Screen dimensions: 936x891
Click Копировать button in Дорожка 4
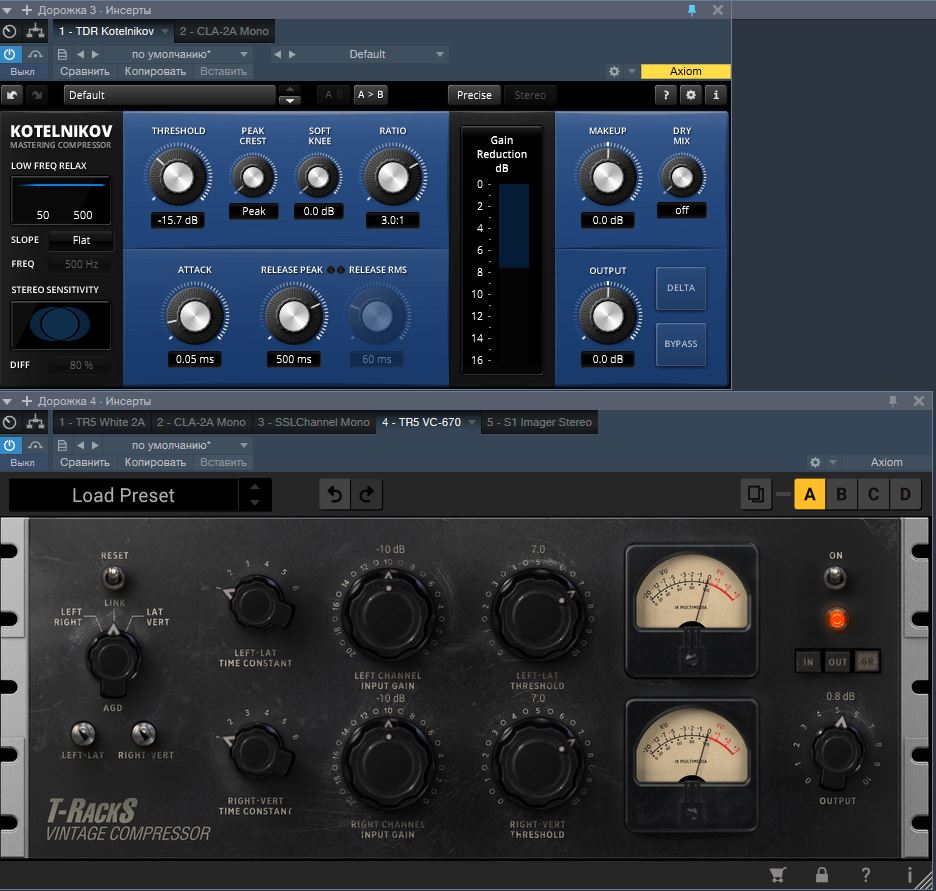155,462
